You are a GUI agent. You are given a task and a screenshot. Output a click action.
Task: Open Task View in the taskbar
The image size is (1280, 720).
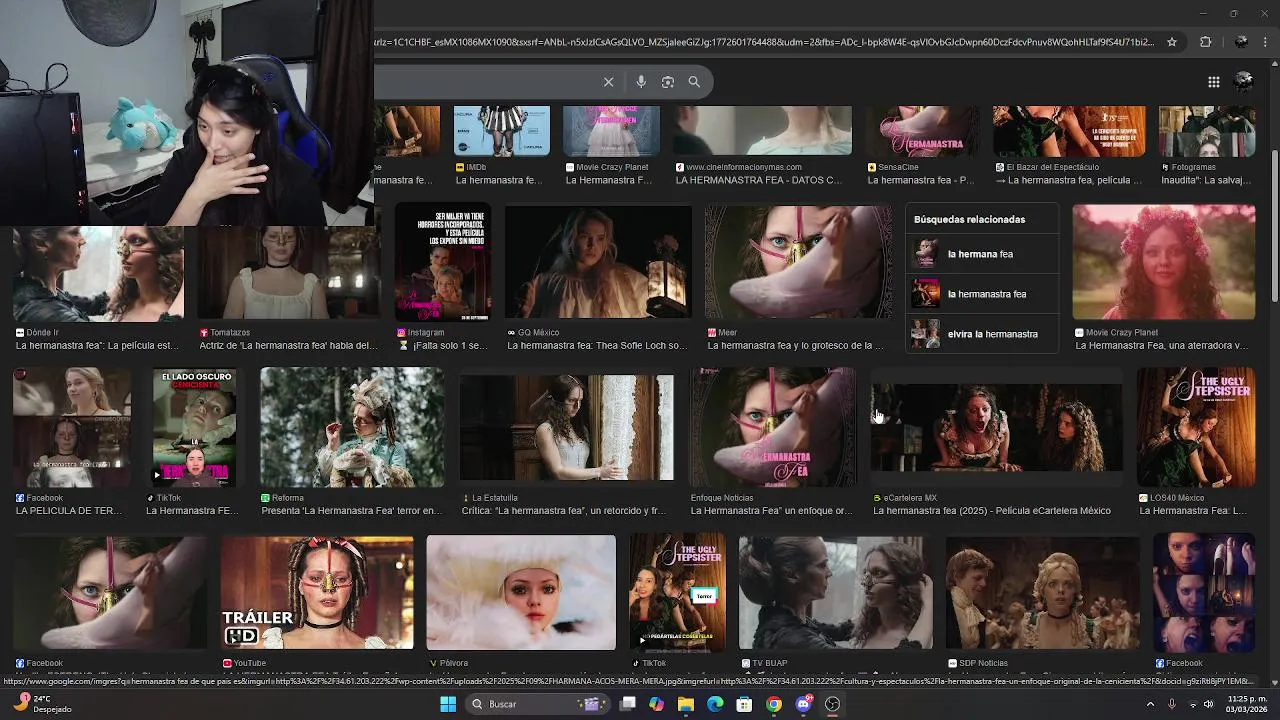coord(628,704)
